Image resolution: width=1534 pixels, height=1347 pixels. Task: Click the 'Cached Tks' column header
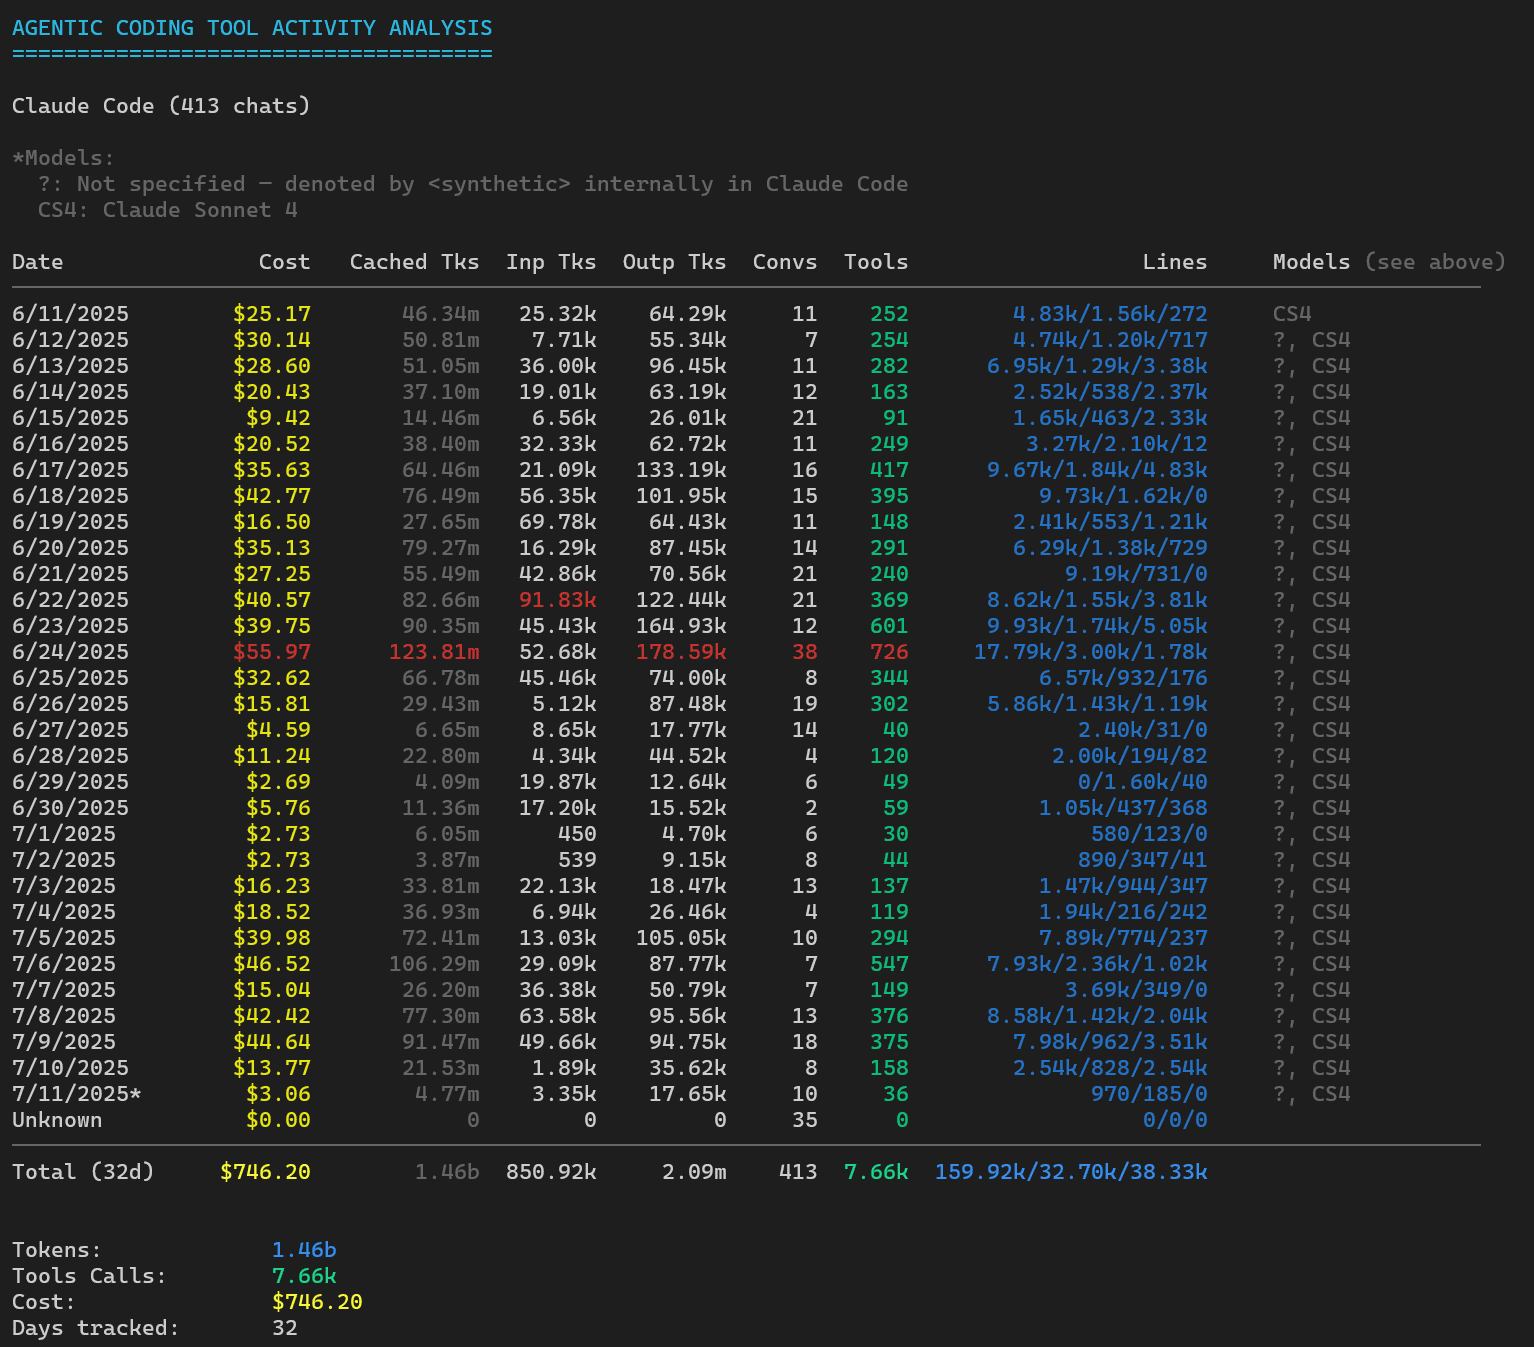pos(414,262)
